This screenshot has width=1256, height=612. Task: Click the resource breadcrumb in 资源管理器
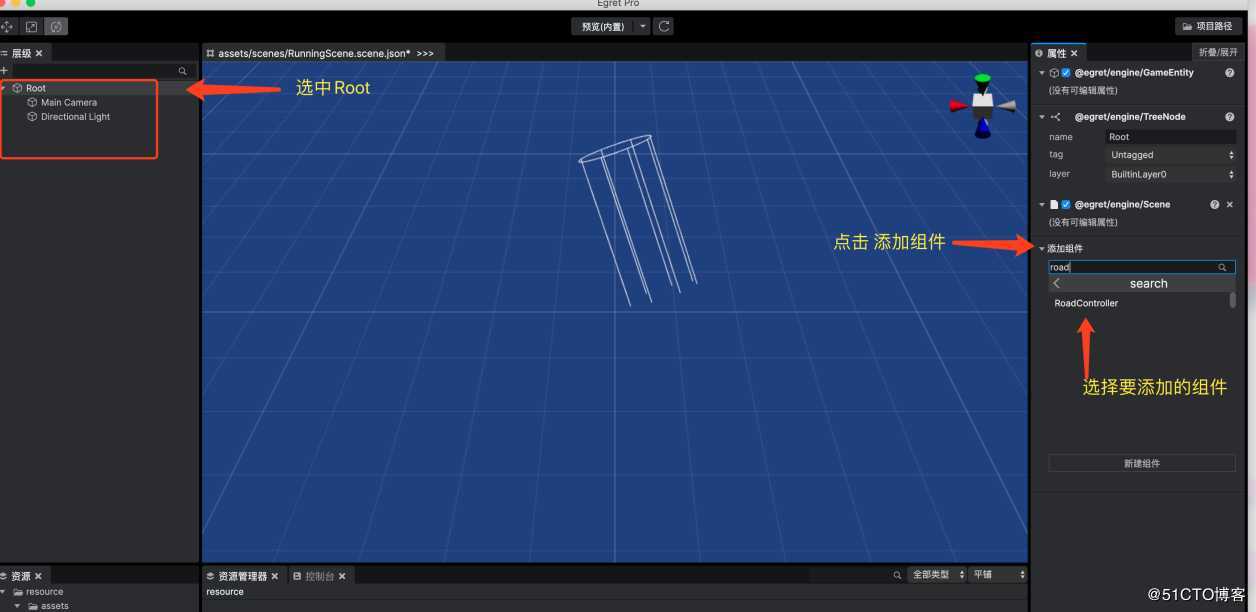click(x=225, y=592)
